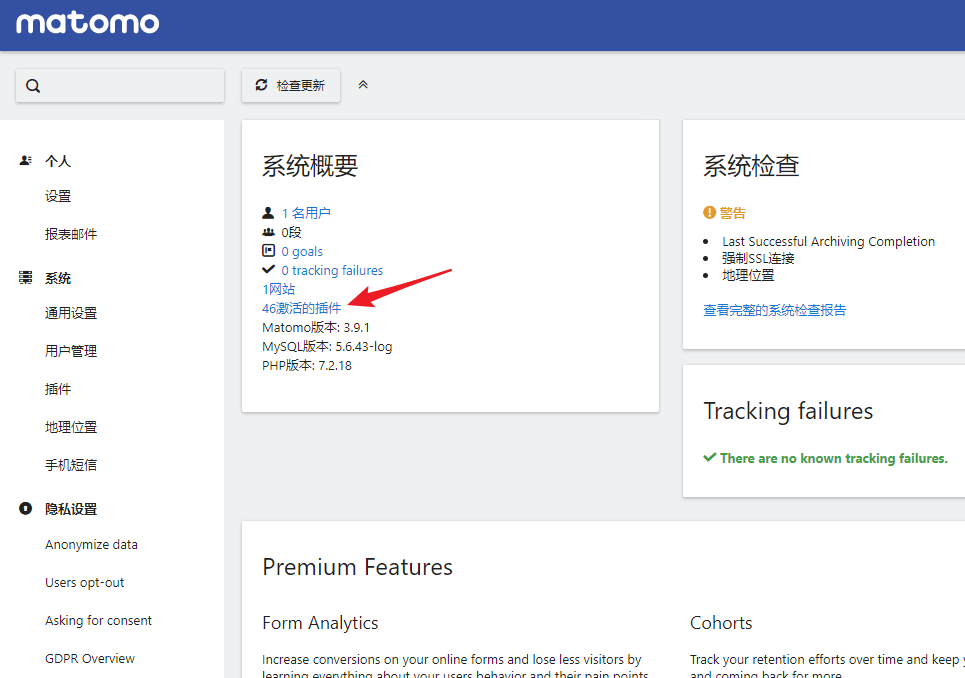Open the 0 goals link
Image resolution: width=965 pixels, height=678 pixels.
302,252
